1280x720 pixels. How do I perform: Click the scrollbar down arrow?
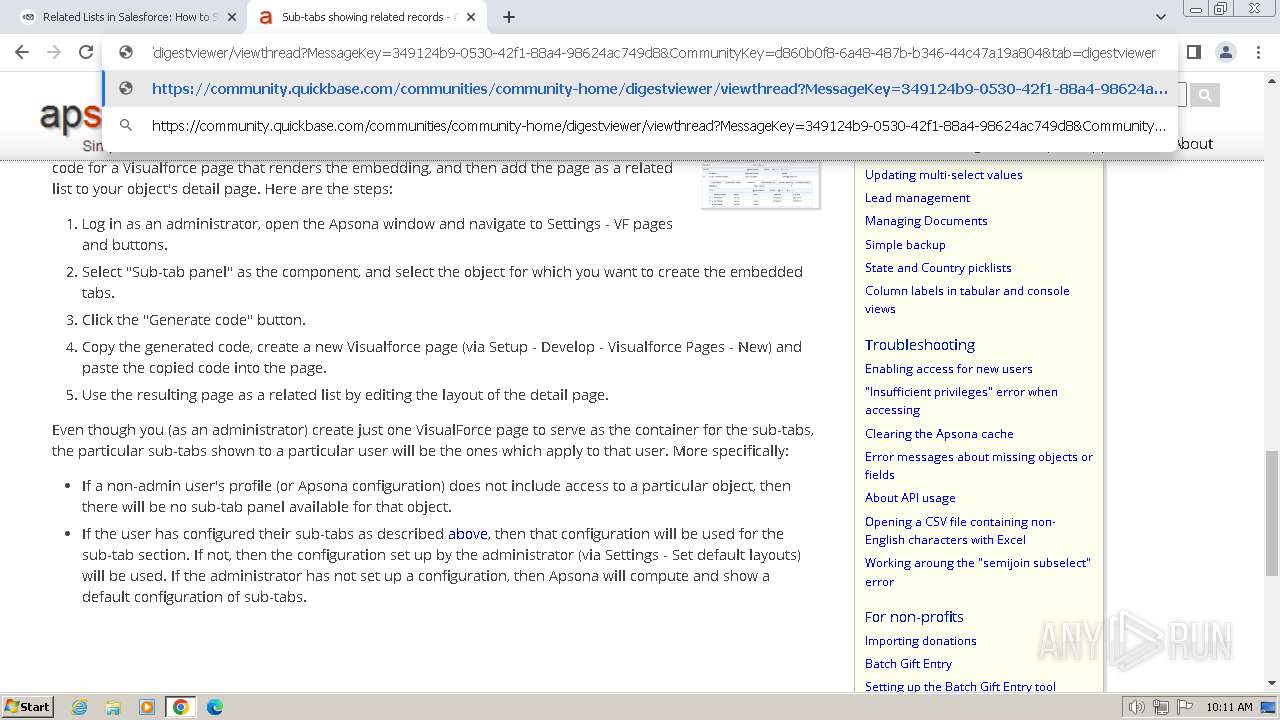point(1272,684)
